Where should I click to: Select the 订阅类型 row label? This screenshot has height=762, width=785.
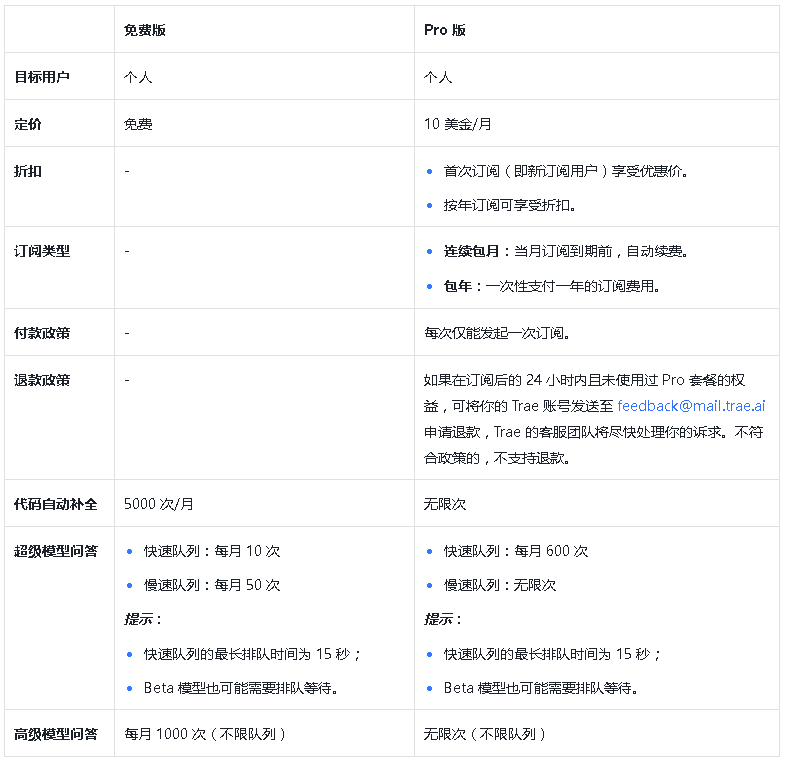(x=42, y=251)
